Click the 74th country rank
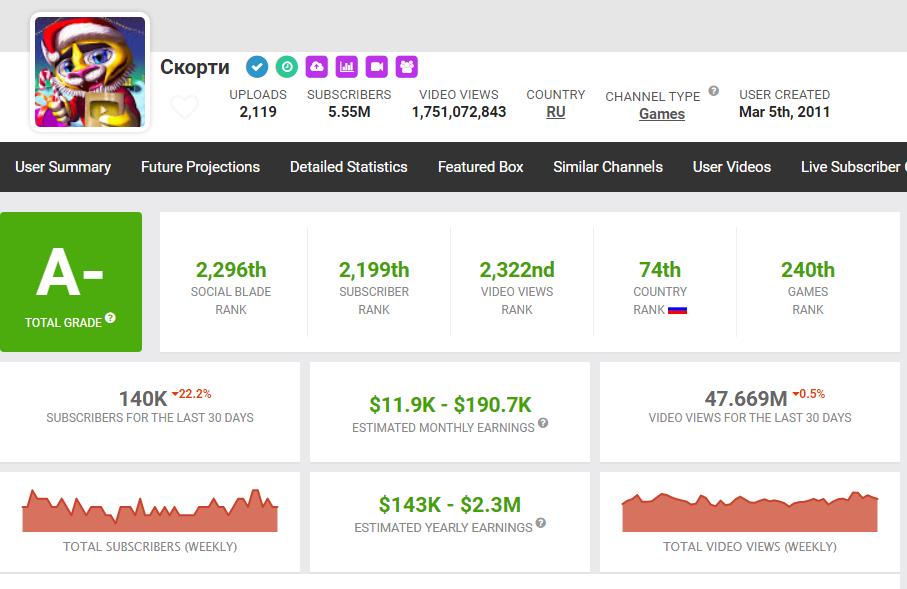 point(660,270)
